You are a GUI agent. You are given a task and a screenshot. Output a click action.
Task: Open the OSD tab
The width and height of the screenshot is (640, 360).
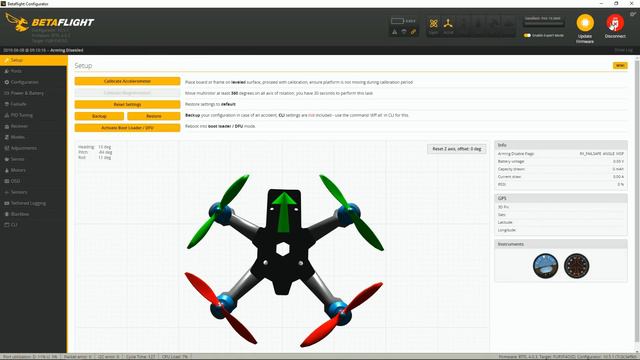click(x=33, y=181)
